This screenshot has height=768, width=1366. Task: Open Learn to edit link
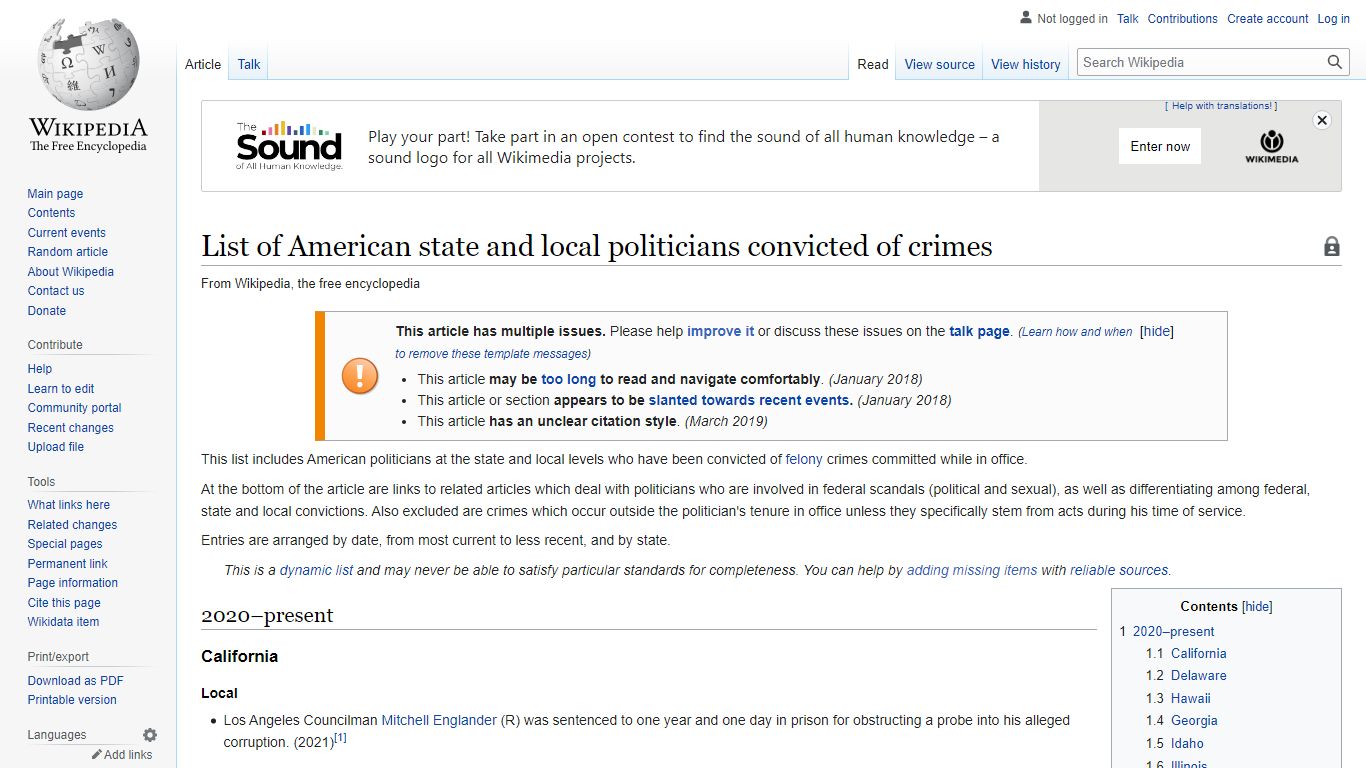tap(61, 389)
